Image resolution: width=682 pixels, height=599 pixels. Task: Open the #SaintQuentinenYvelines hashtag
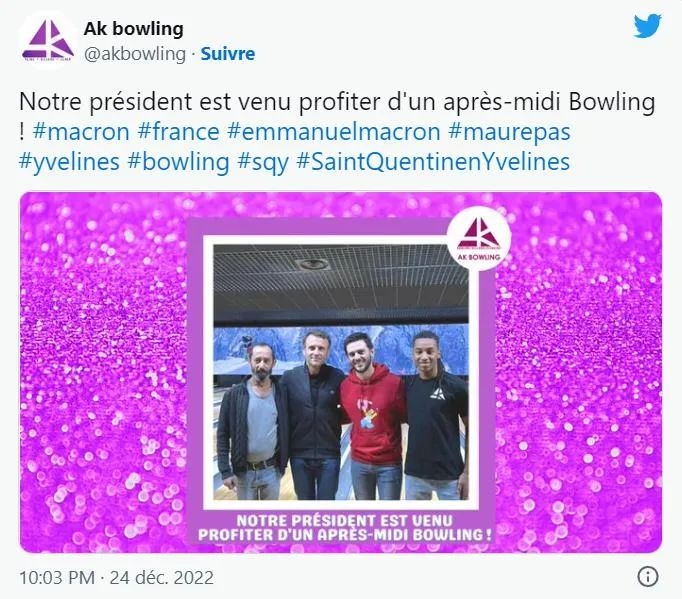click(x=433, y=162)
